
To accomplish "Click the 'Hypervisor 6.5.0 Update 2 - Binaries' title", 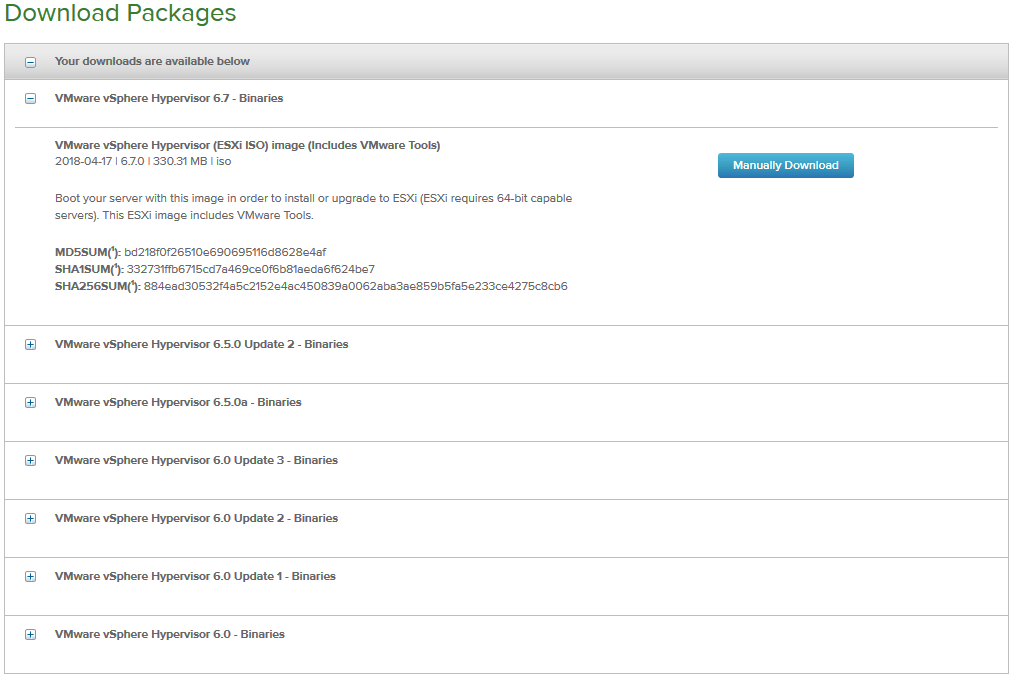I will 201,344.
